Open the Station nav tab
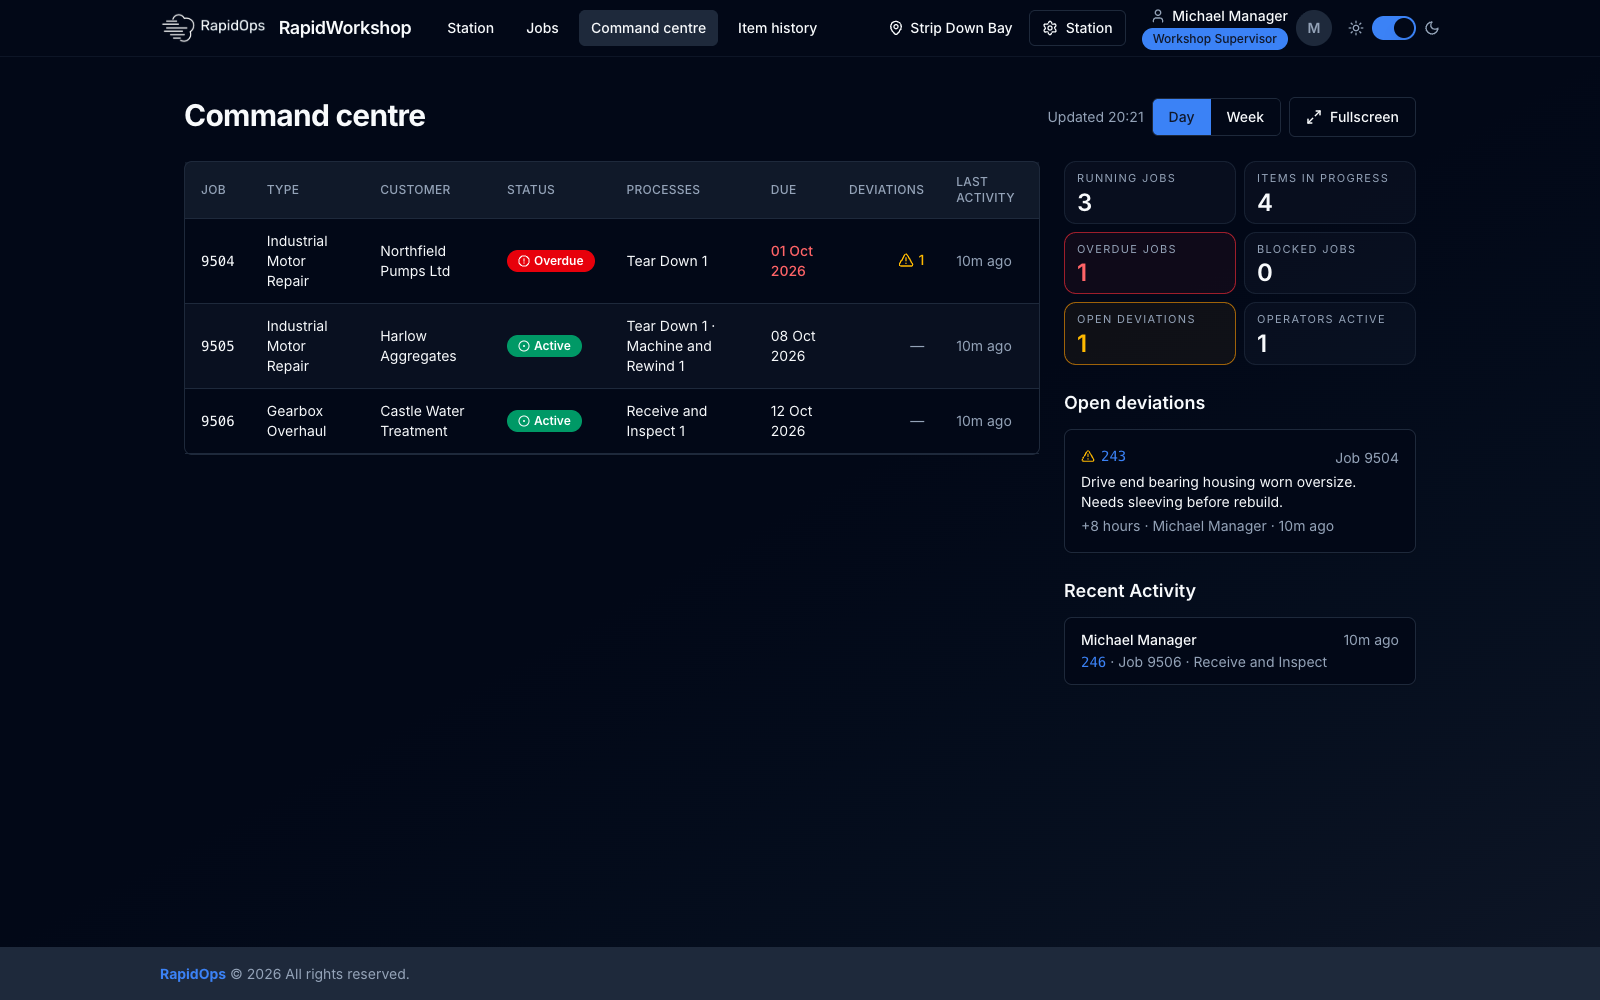This screenshot has height=1000, width=1600. click(x=470, y=28)
